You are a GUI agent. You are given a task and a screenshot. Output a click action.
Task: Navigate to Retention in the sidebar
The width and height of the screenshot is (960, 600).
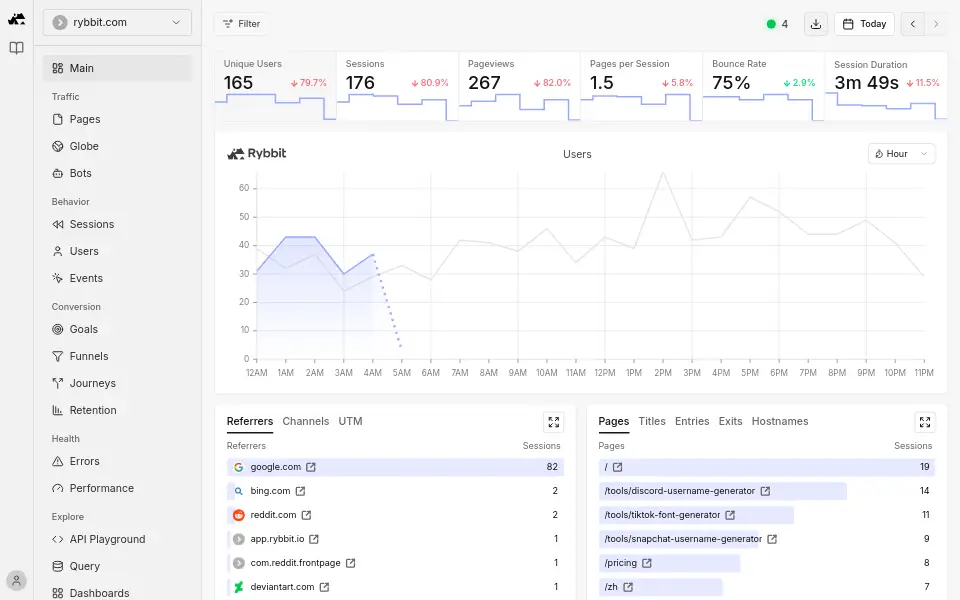pyautogui.click(x=117, y=410)
